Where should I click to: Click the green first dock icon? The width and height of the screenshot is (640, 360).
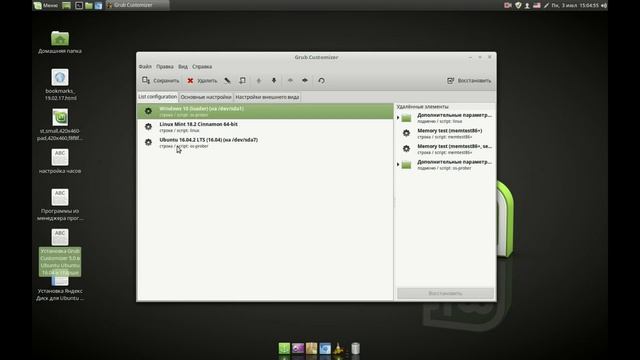coord(284,348)
